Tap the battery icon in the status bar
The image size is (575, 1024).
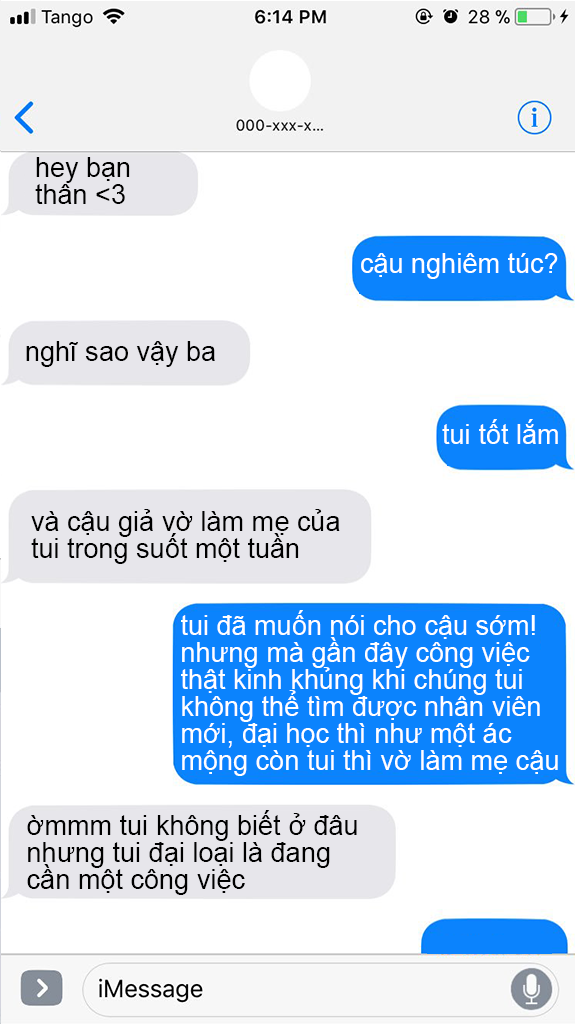pyautogui.click(x=534, y=18)
